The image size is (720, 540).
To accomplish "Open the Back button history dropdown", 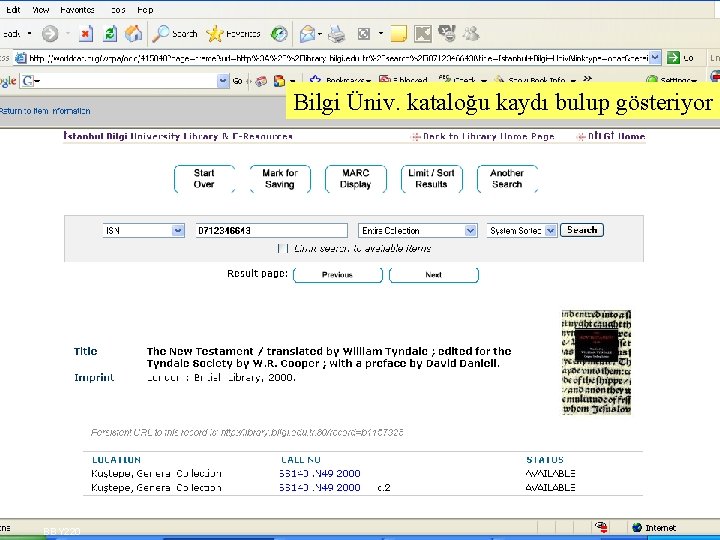I will [x=29, y=34].
